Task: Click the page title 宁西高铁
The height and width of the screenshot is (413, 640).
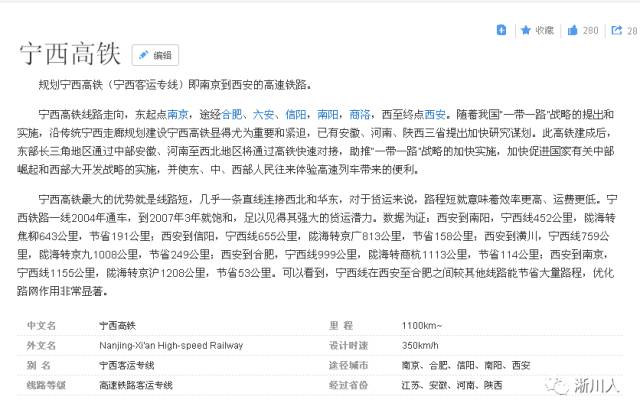Action: pyautogui.click(x=70, y=53)
